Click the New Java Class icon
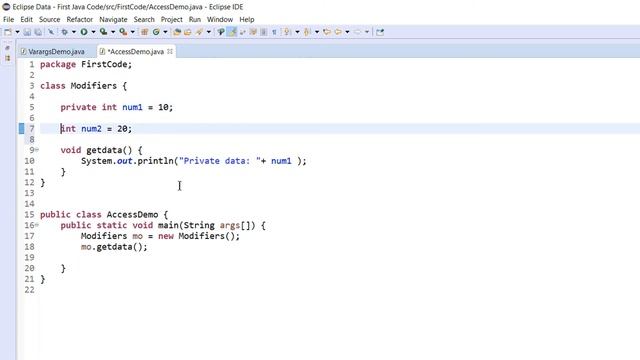The height and width of the screenshot is (360, 640). click(x=156, y=32)
